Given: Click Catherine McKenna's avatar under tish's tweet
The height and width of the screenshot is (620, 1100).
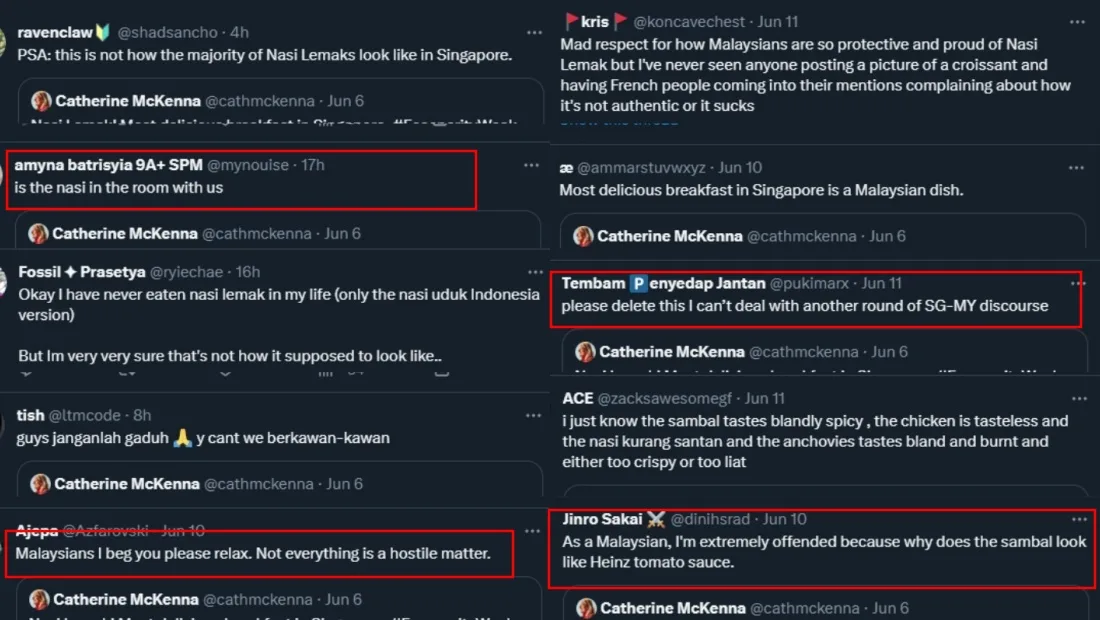Looking at the screenshot, I should click(x=40, y=484).
